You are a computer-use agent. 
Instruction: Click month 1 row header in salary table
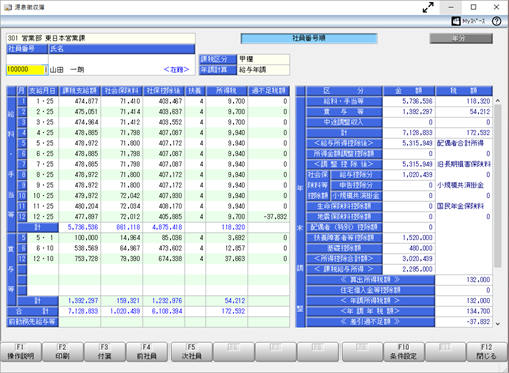(22, 101)
